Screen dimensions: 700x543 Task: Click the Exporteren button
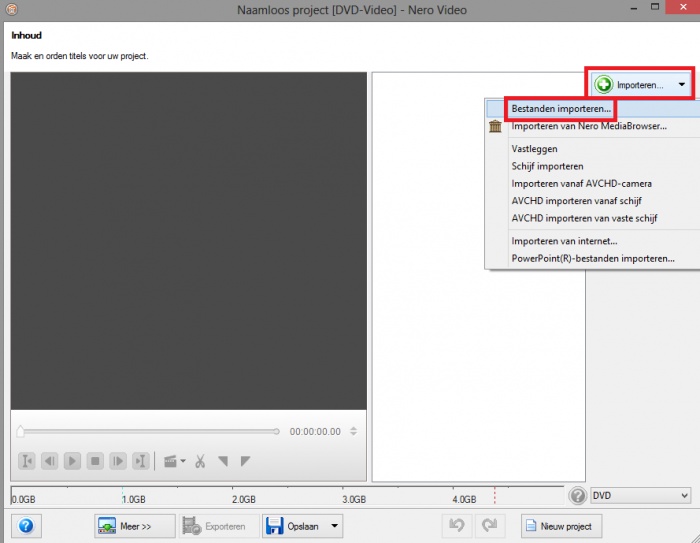point(219,526)
